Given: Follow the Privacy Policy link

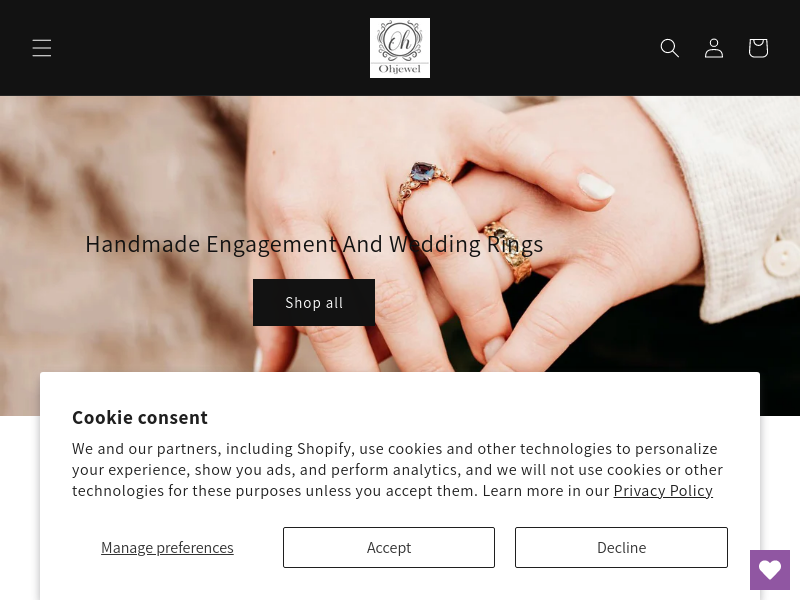Looking at the screenshot, I should [x=663, y=491].
